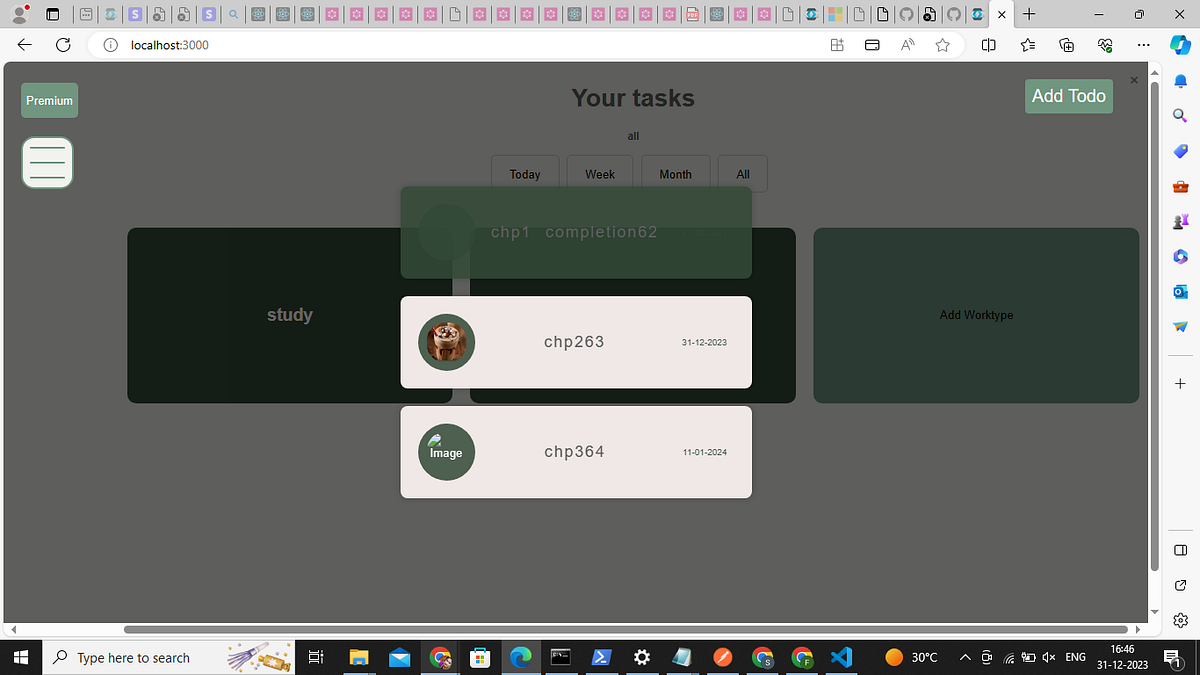Screen dimensions: 1200x675
Task: Click the chp263 task avatar image
Action: [446, 342]
